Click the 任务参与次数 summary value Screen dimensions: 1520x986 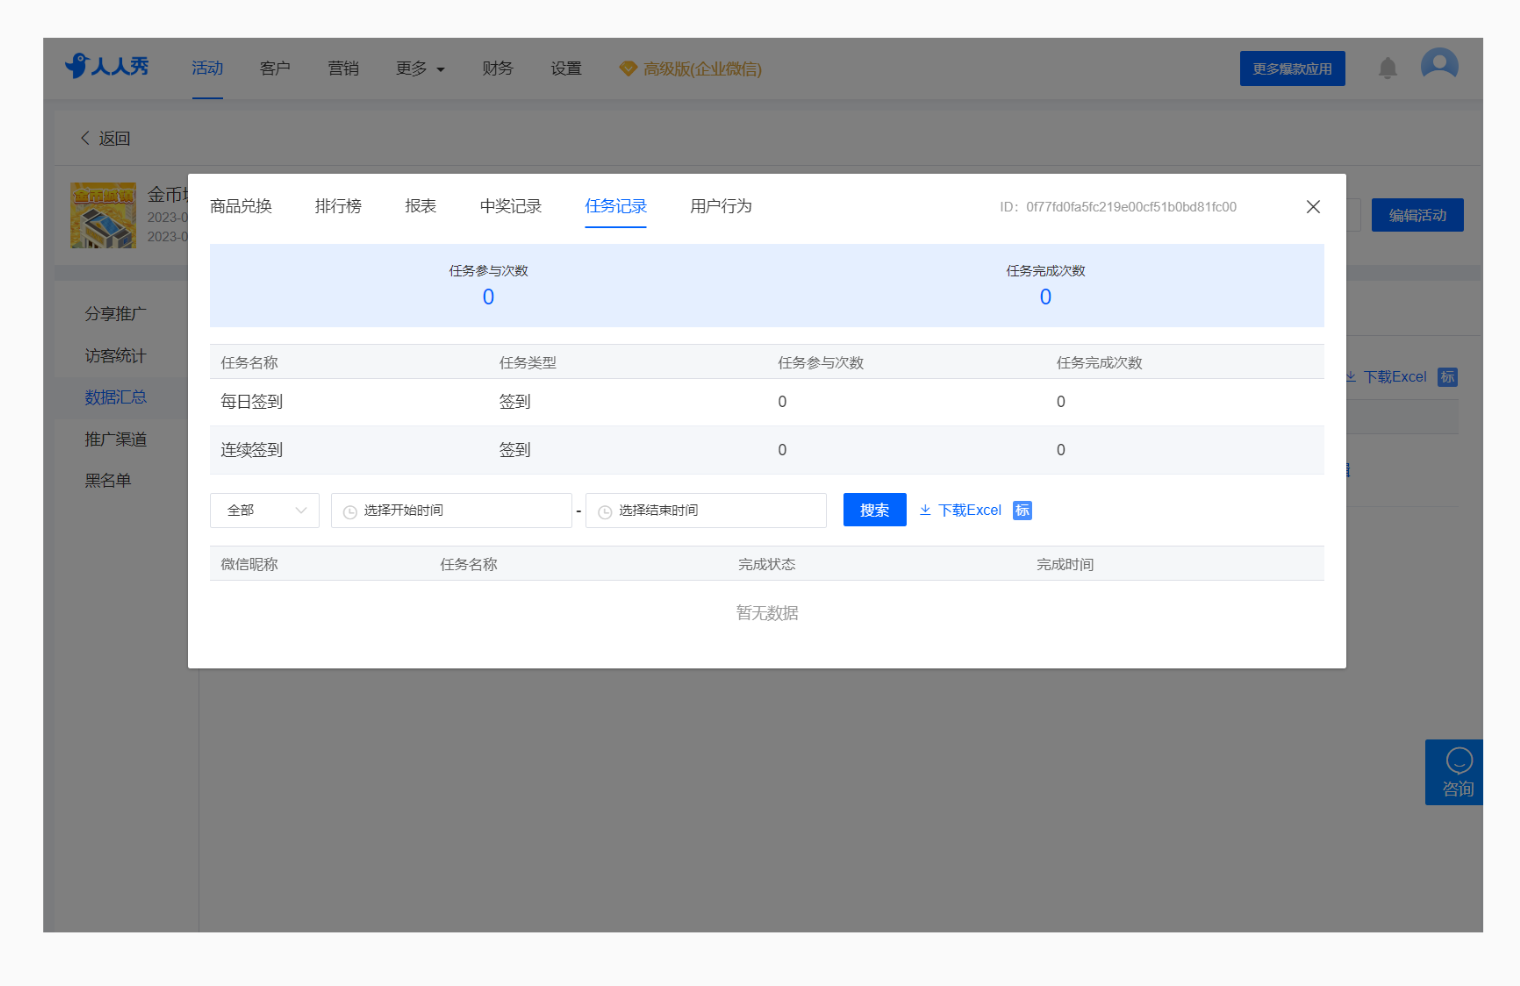click(488, 297)
